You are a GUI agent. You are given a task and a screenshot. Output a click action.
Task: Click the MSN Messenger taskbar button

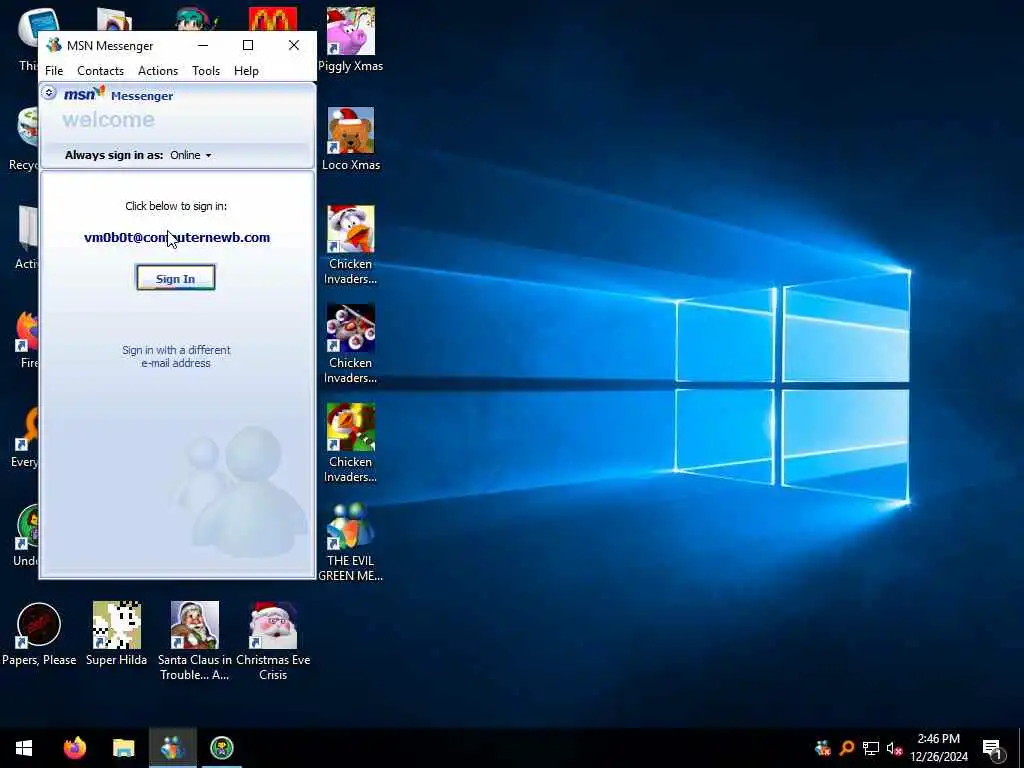(172, 748)
